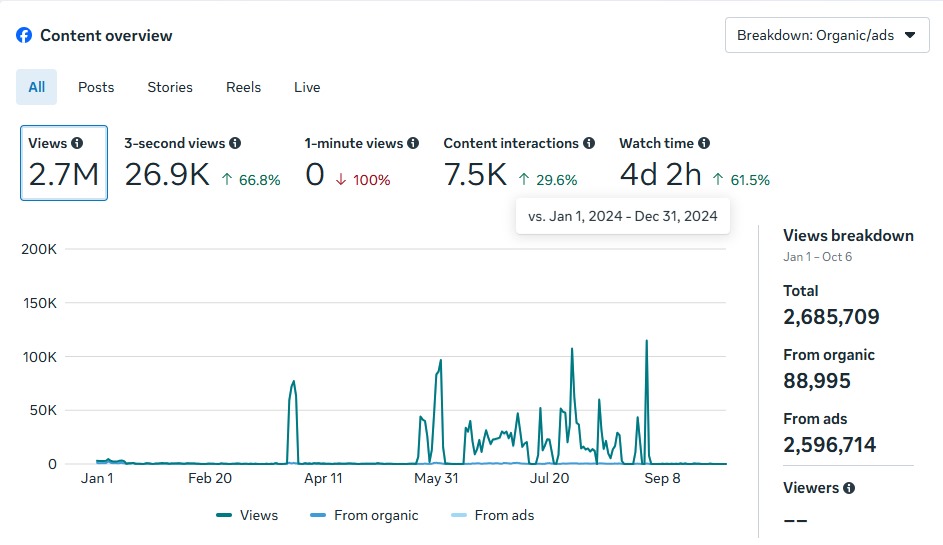Switch to the Posts tab
This screenshot has width=943, height=545.
click(x=96, y=87)
